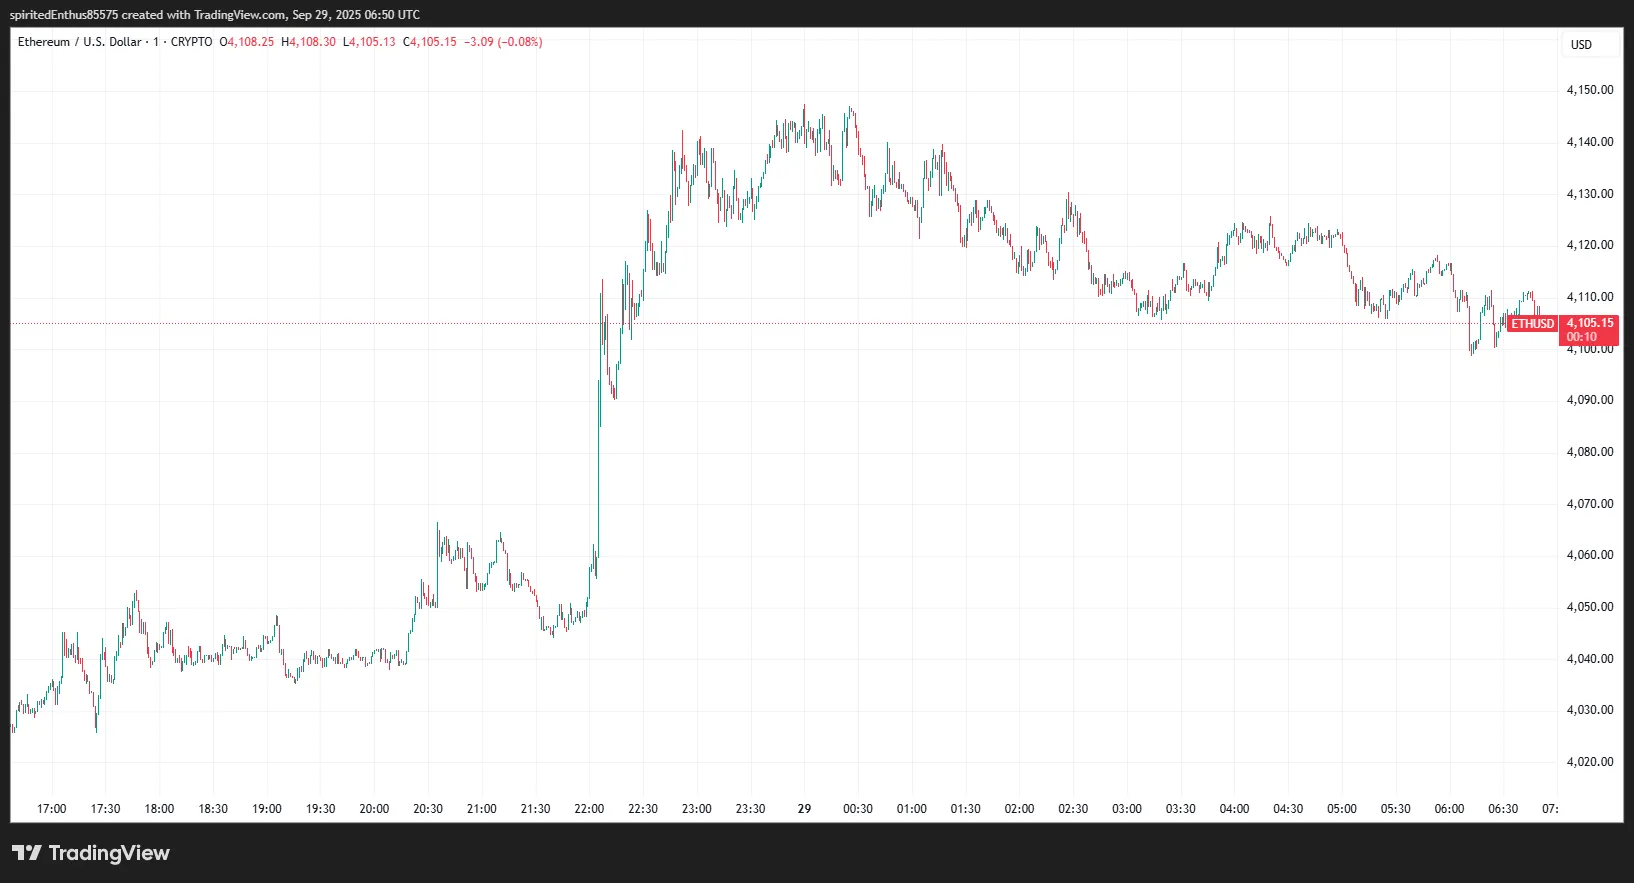Open the USD currency selector

point(1581,44)
